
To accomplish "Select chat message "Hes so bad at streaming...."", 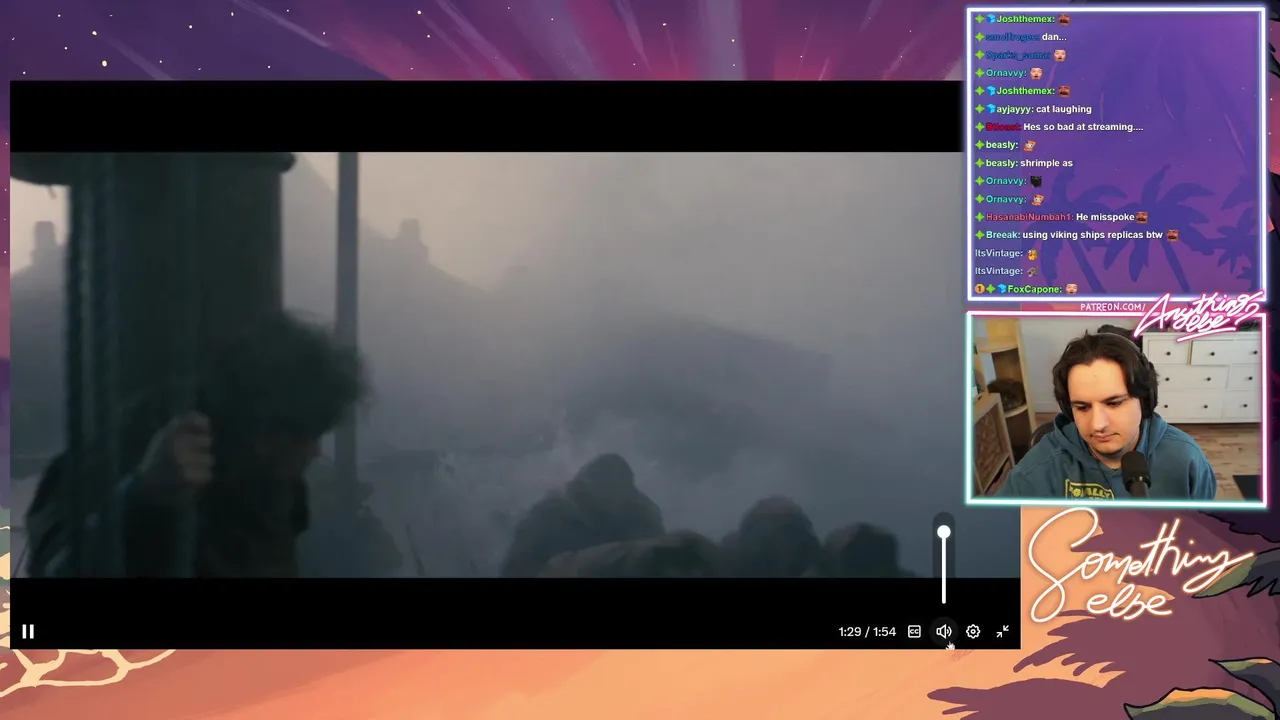I will click(1083, 127).
